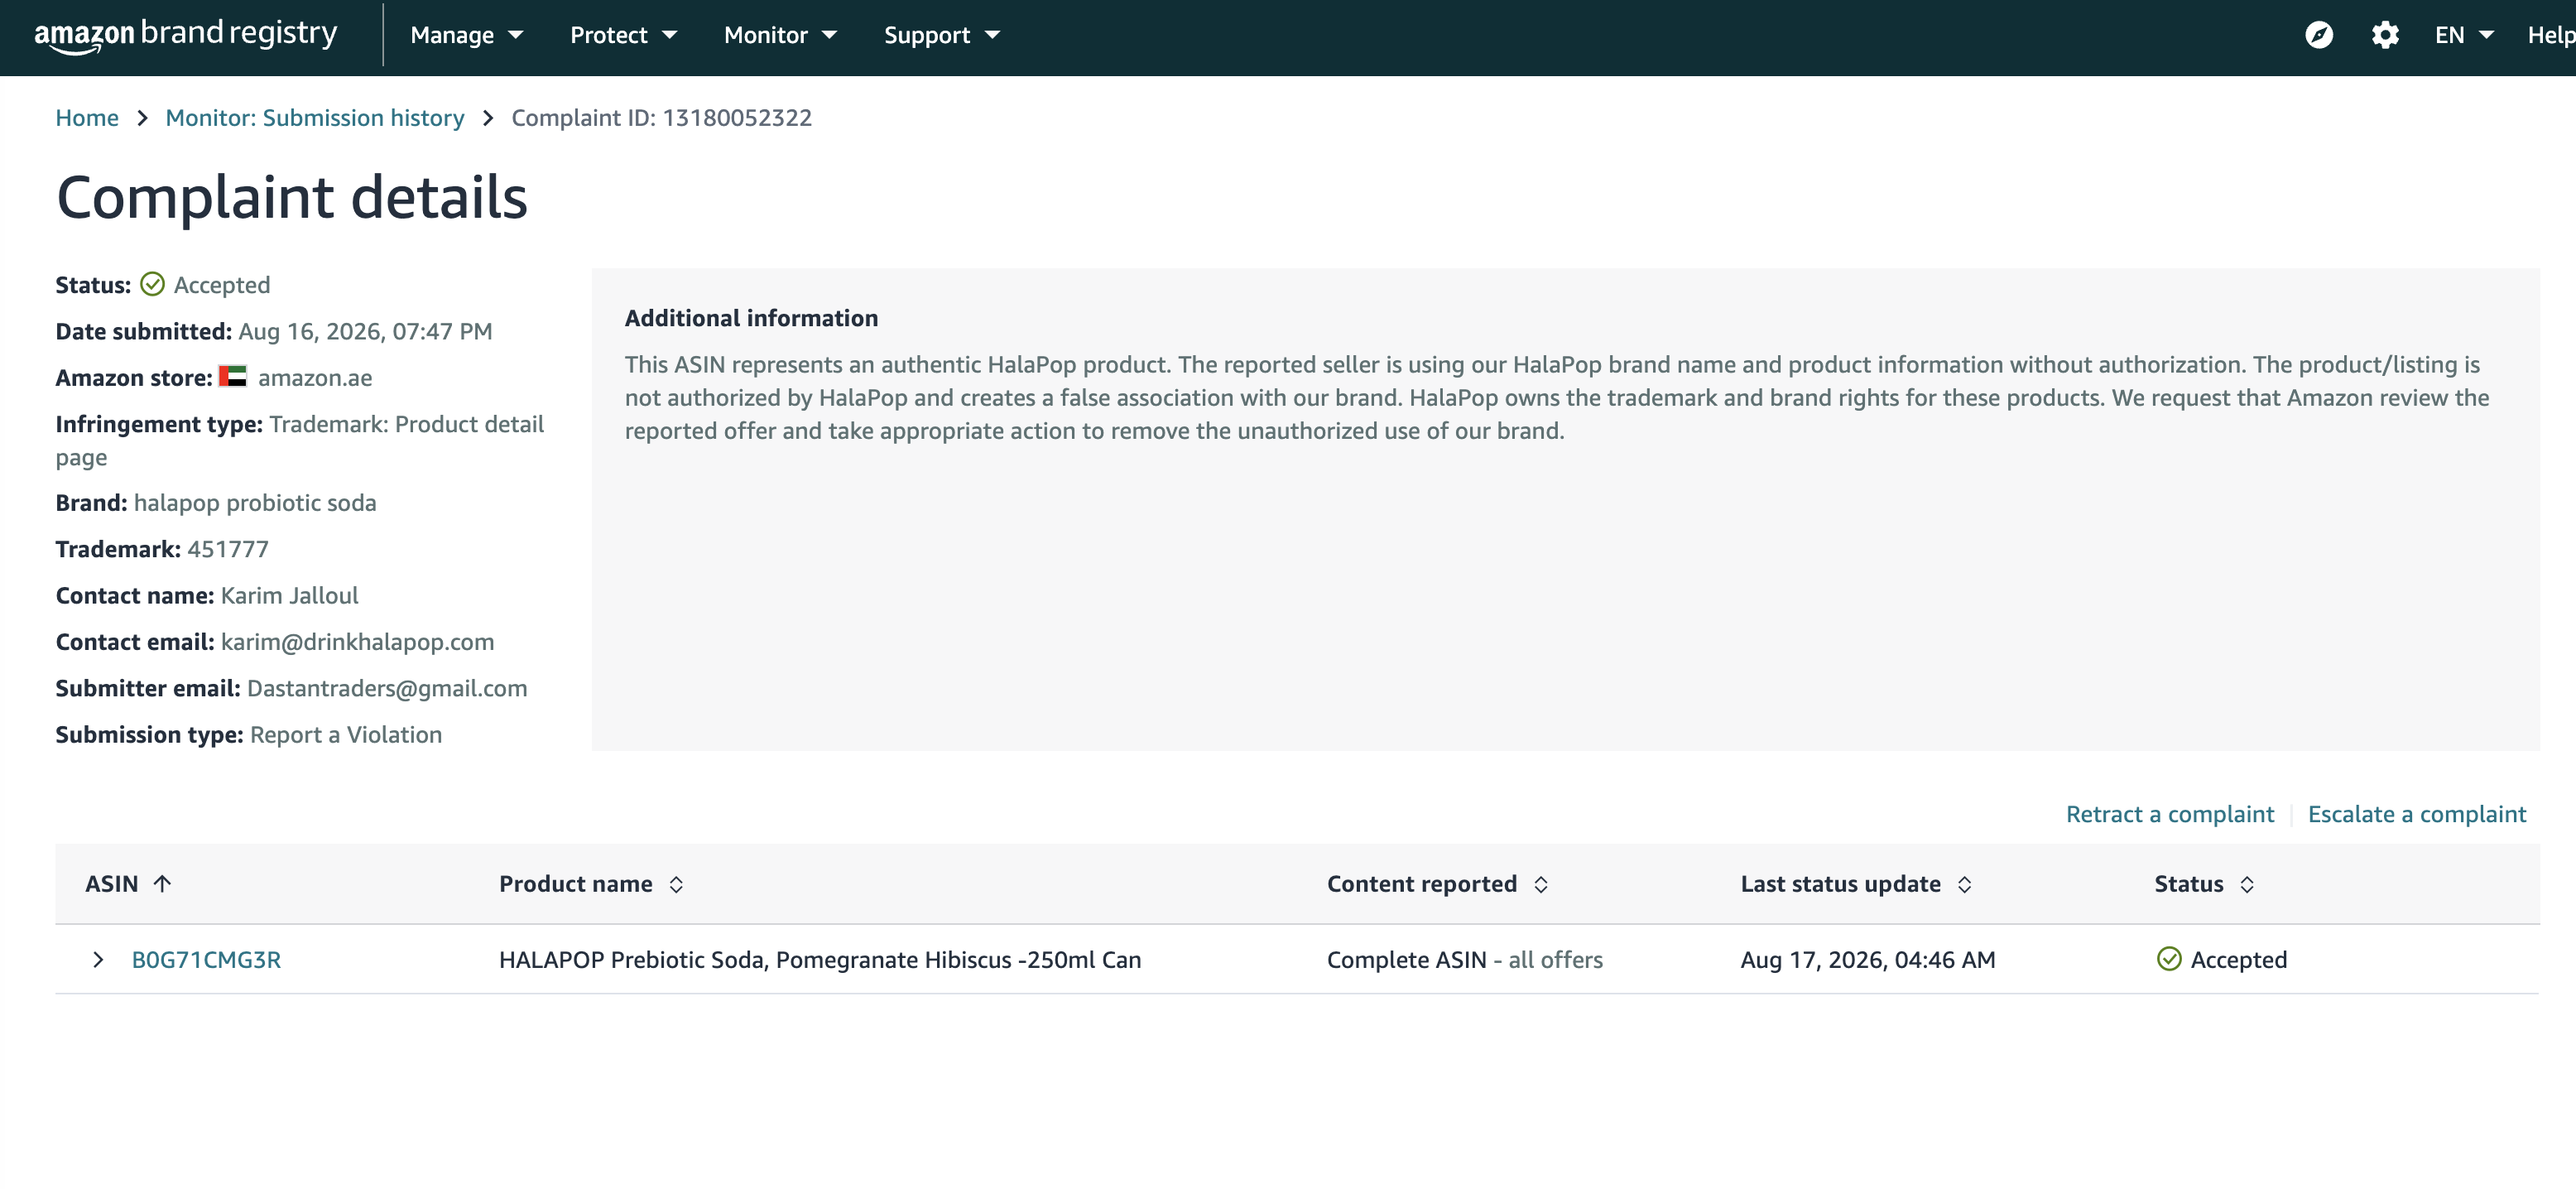This screenshot has height=1189, width=2576.
Task: Click Complete ASIN - all offers cell
Action: coord(1465,959)
